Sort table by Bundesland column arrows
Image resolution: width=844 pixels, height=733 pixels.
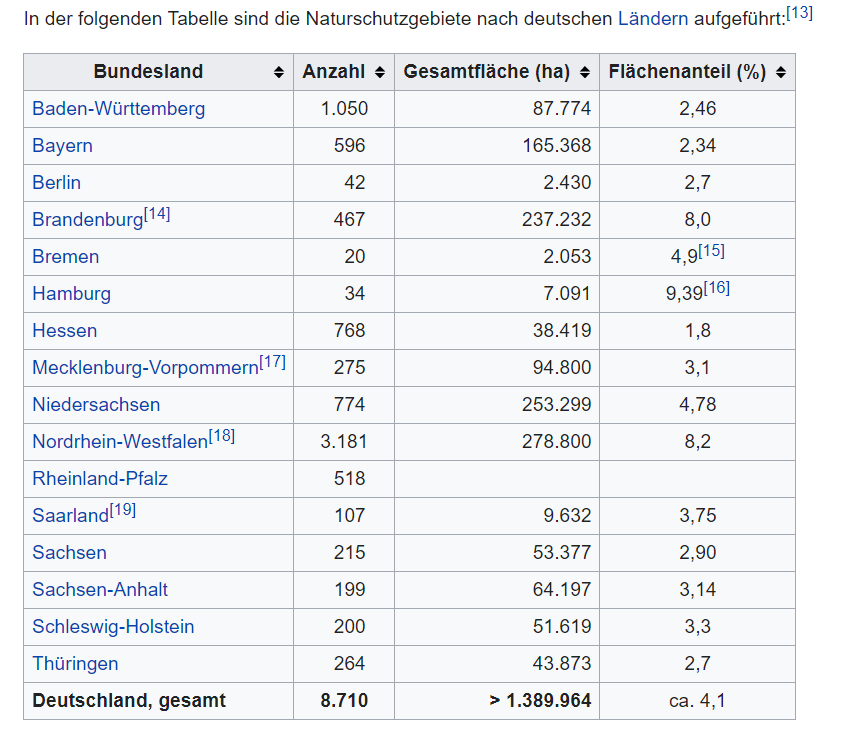(278, 73)
